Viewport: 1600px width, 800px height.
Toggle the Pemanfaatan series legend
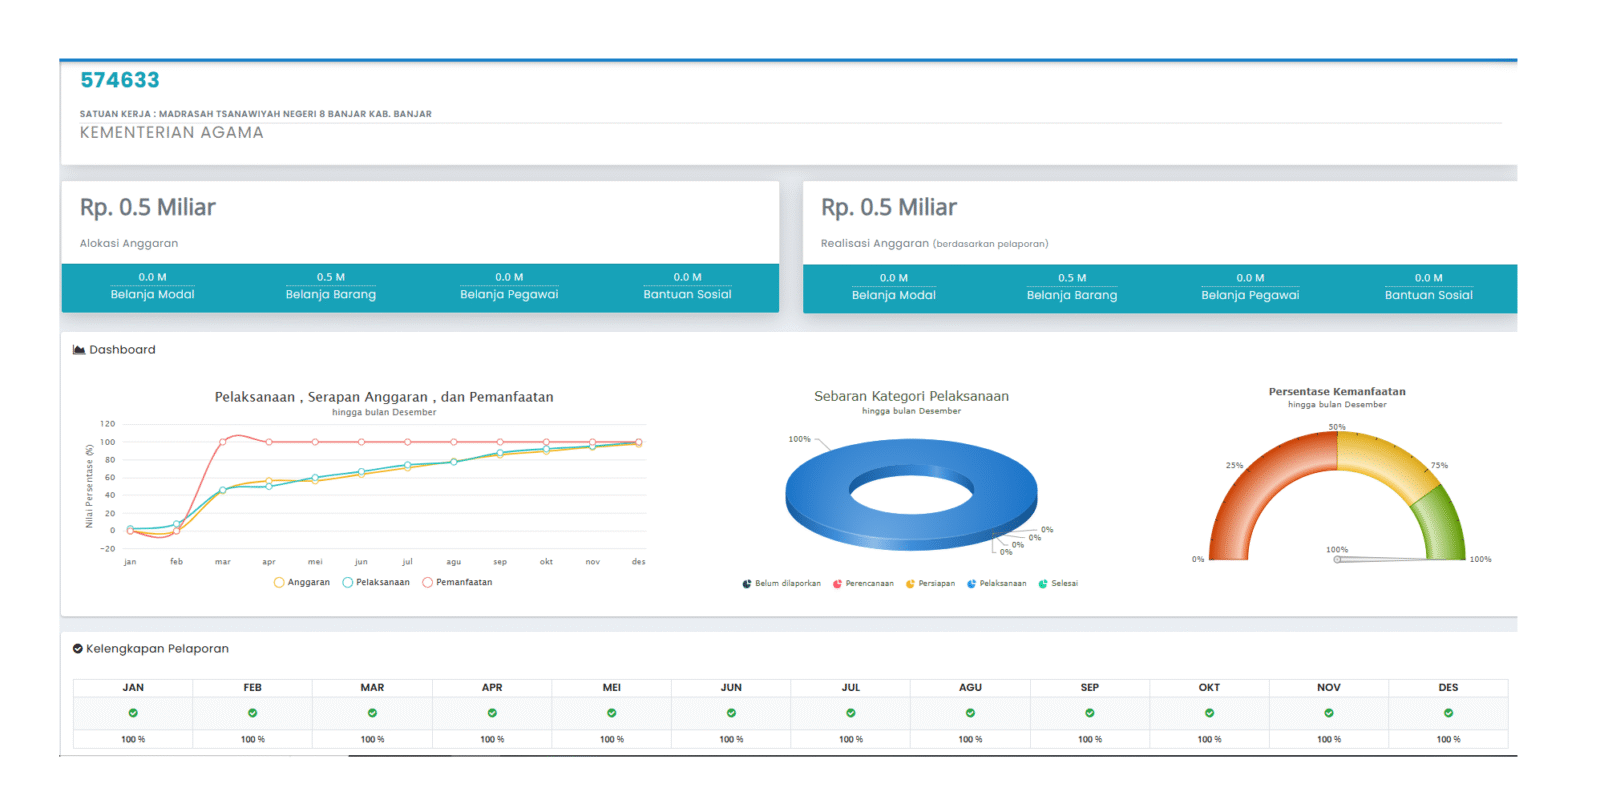pyautogui.click(x=457, y=582)
